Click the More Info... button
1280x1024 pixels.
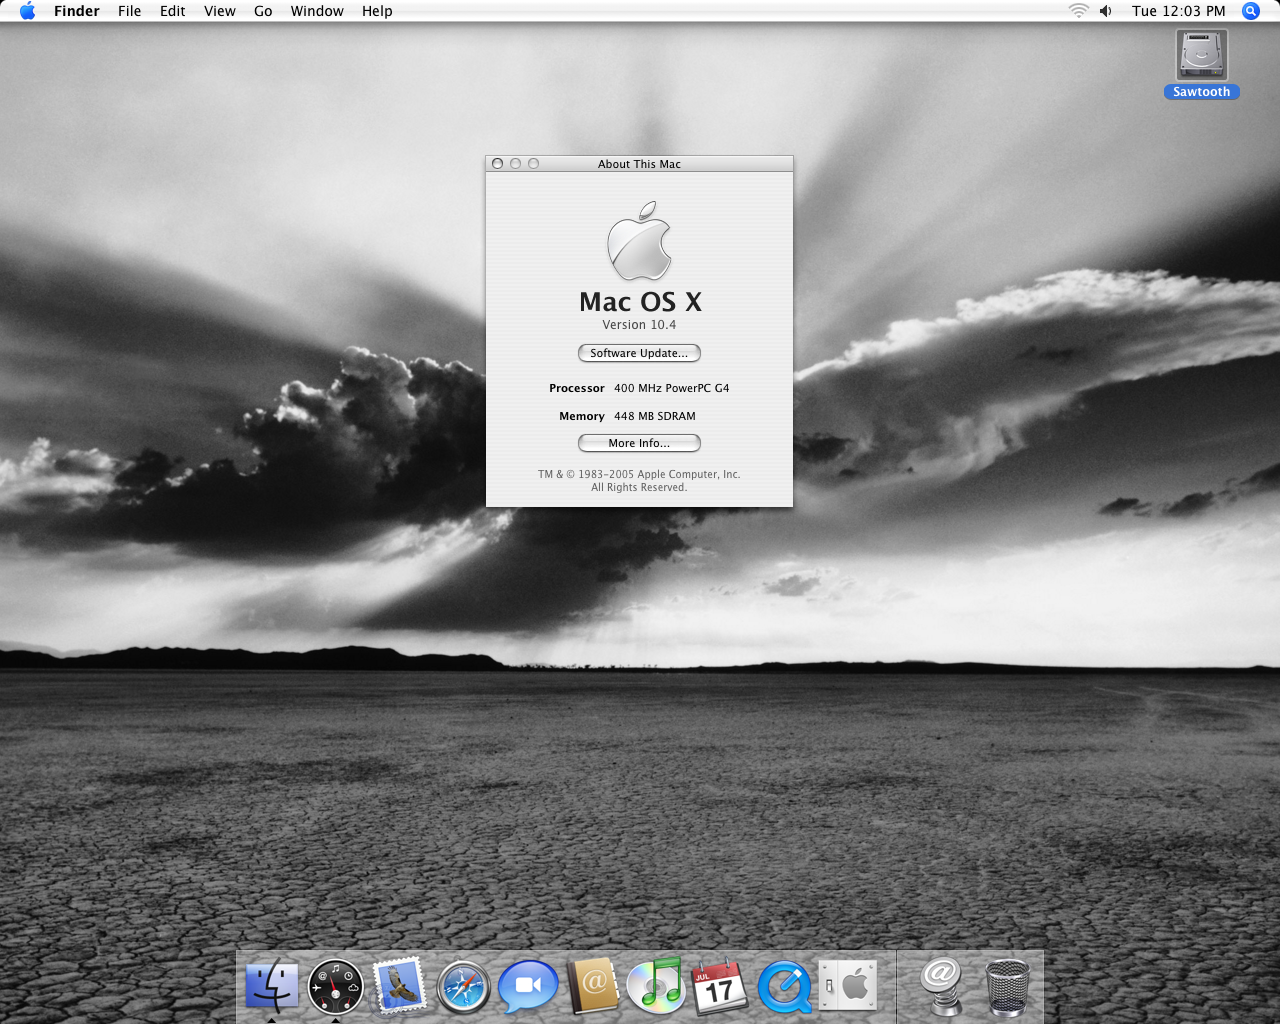coord(639,443)
